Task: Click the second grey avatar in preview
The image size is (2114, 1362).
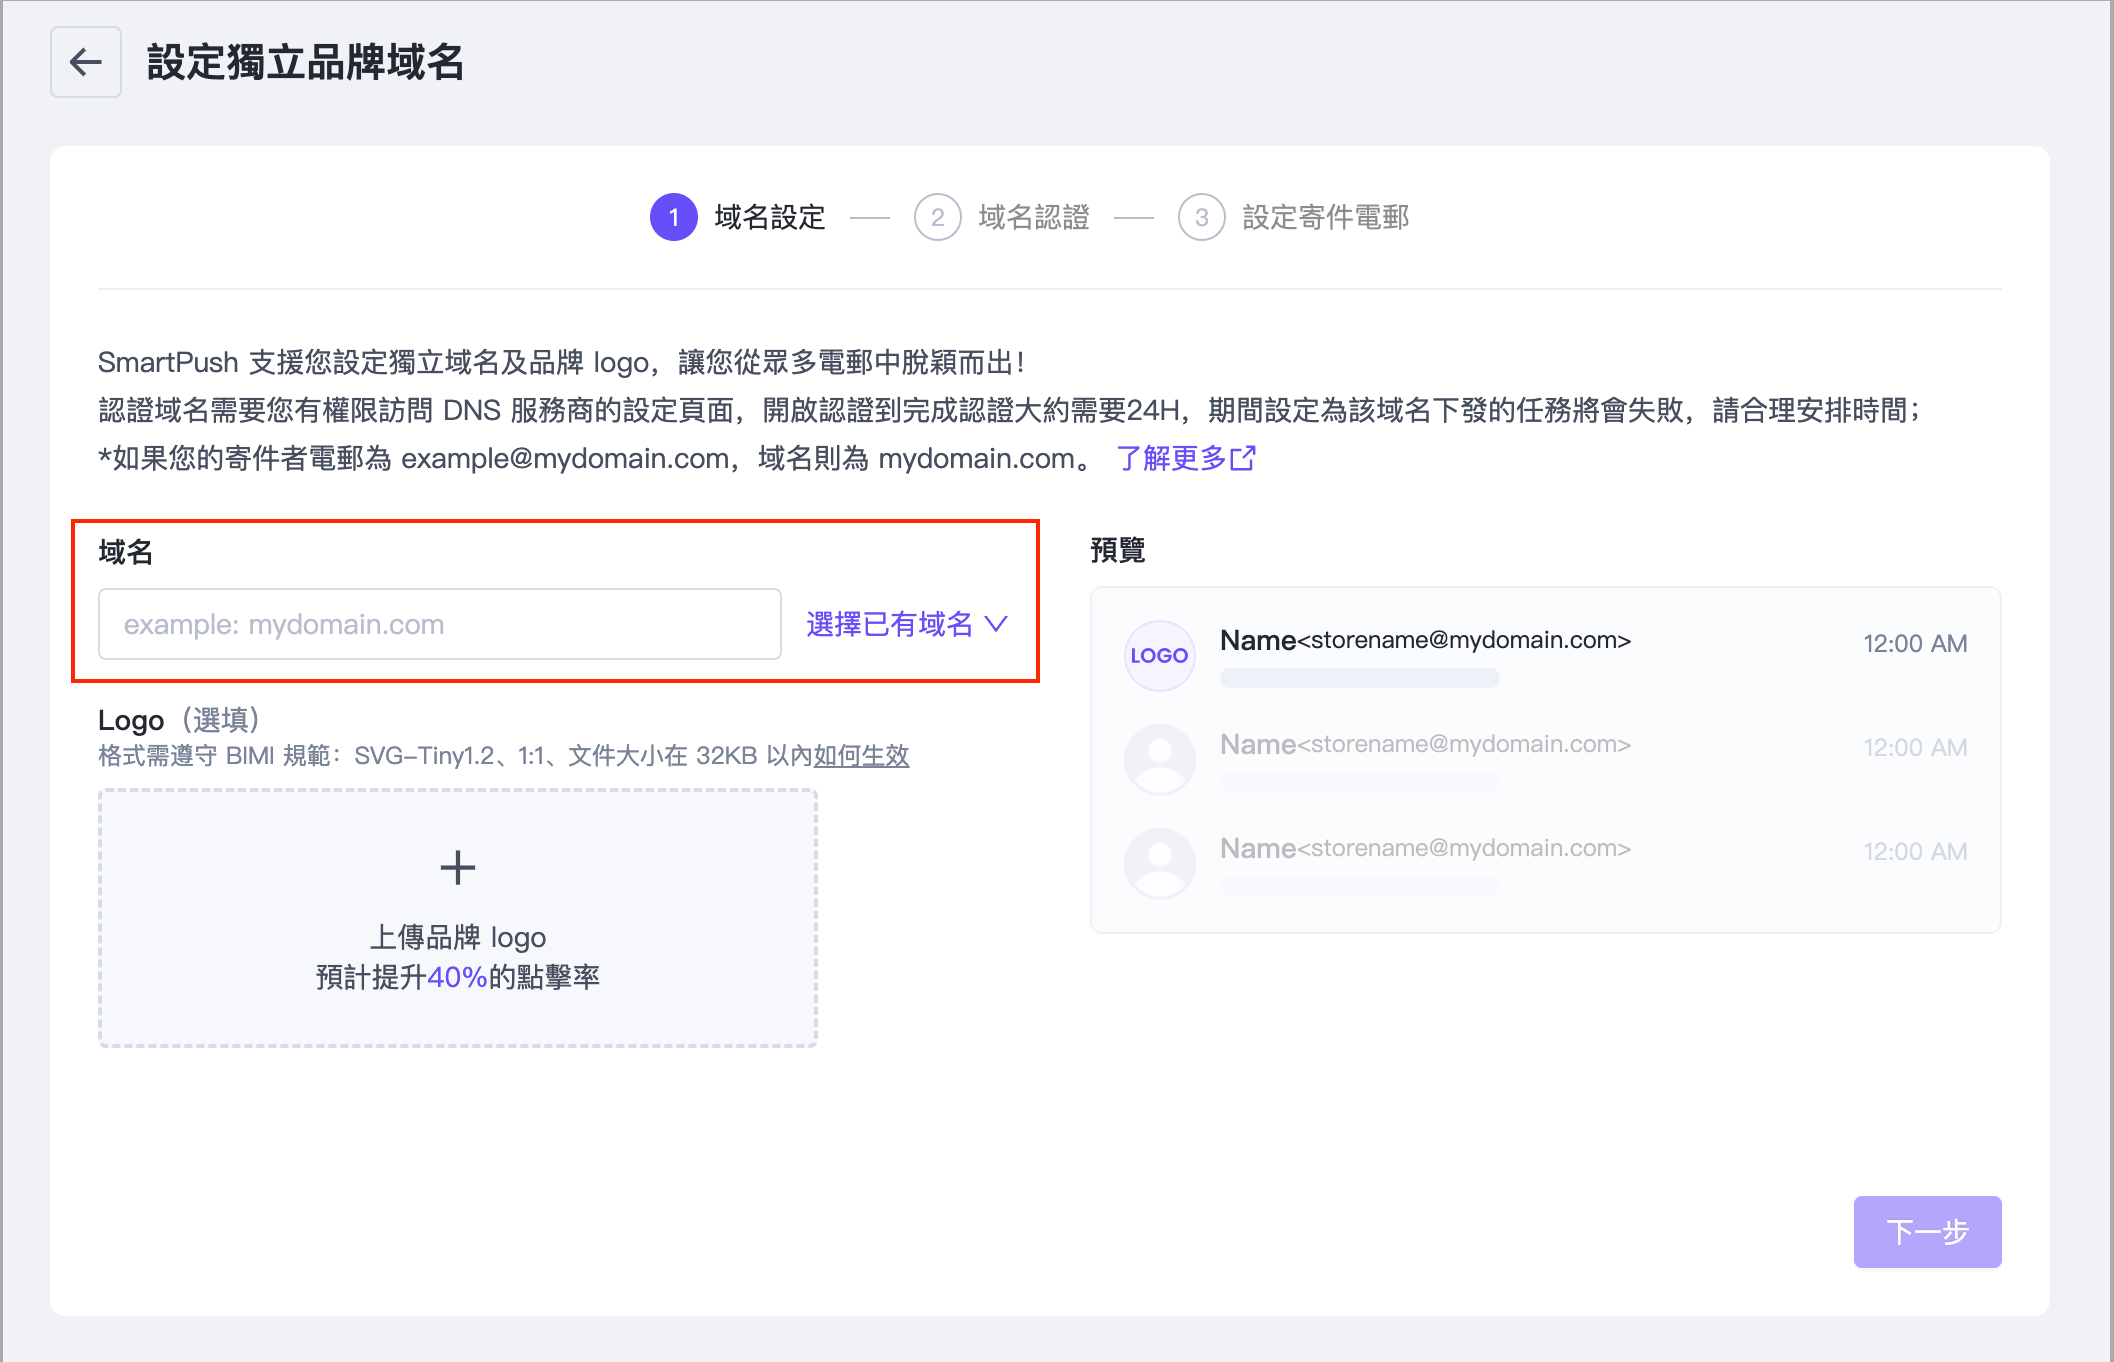Action: (1159, 759)
